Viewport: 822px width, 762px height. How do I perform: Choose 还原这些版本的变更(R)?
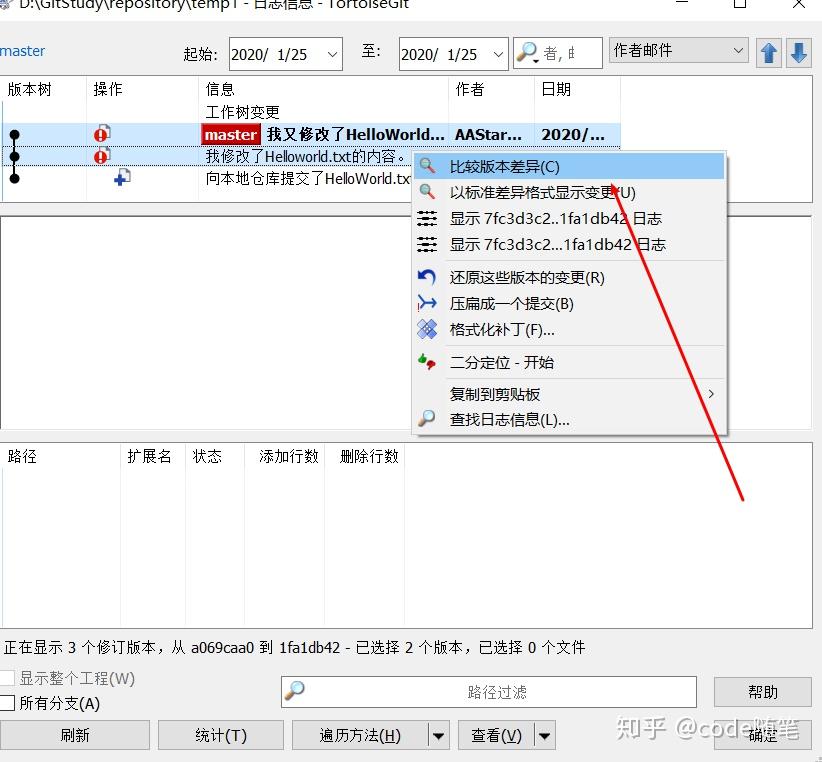[x=569, y=277]
